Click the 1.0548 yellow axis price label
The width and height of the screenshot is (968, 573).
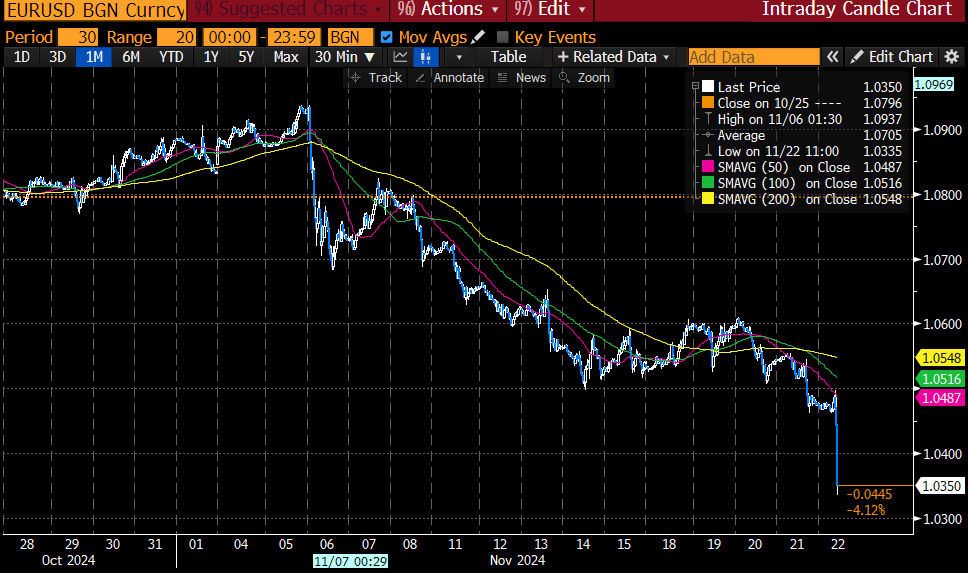pos(941,358)
